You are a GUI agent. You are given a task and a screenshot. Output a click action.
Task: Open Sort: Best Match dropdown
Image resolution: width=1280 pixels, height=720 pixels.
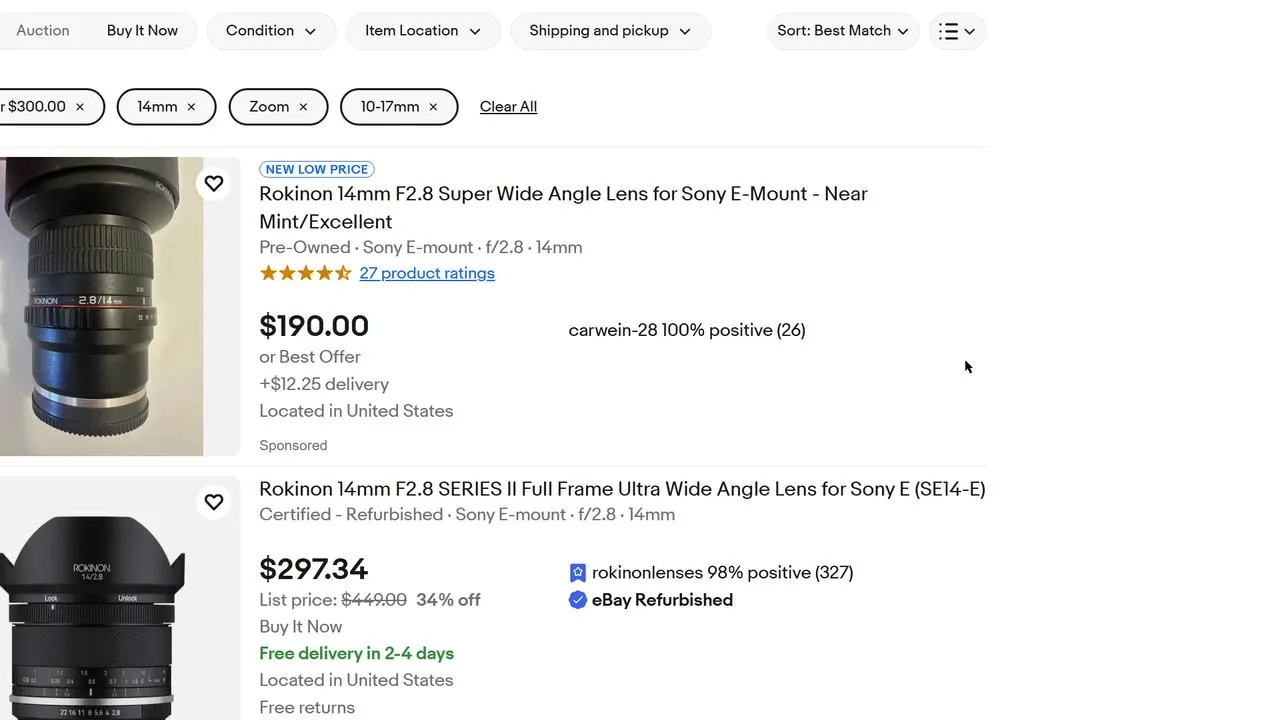coord(842,31)
